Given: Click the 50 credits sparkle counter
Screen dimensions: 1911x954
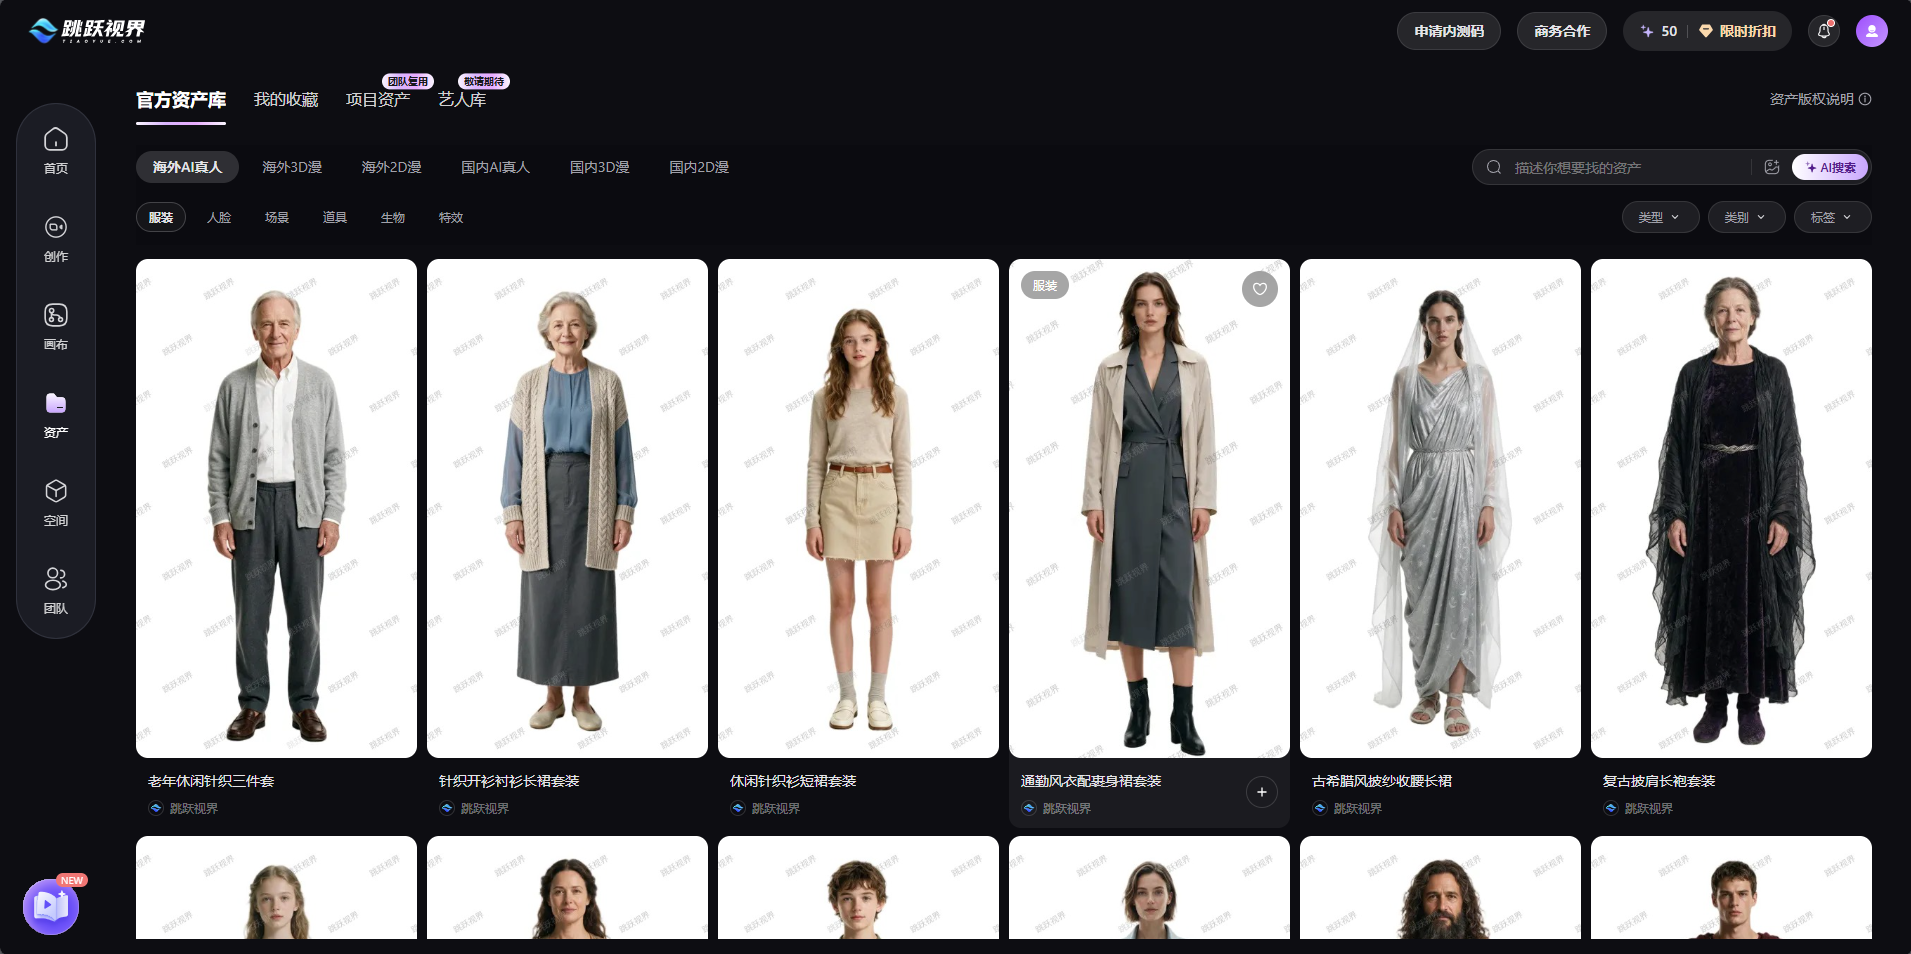Looking at the screenshot, I should click(1659, 31).
